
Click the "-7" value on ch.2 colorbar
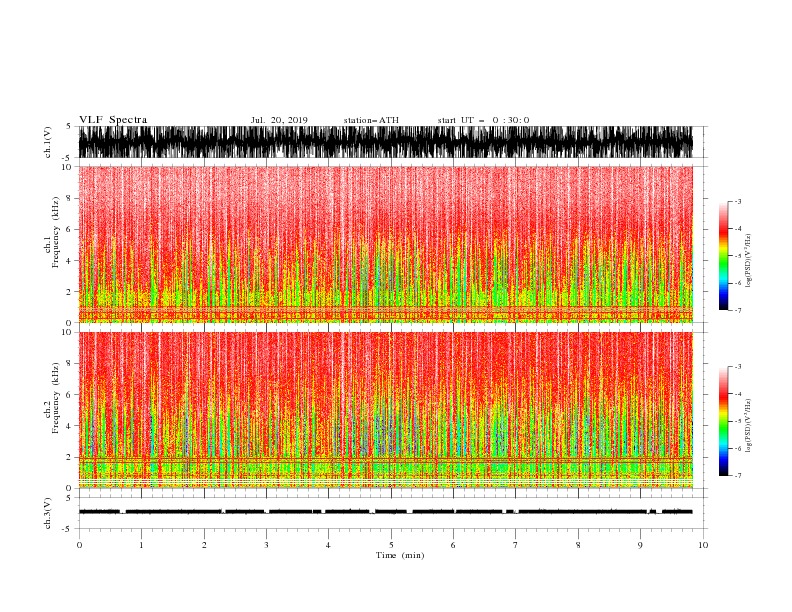(x=738, y=475)
